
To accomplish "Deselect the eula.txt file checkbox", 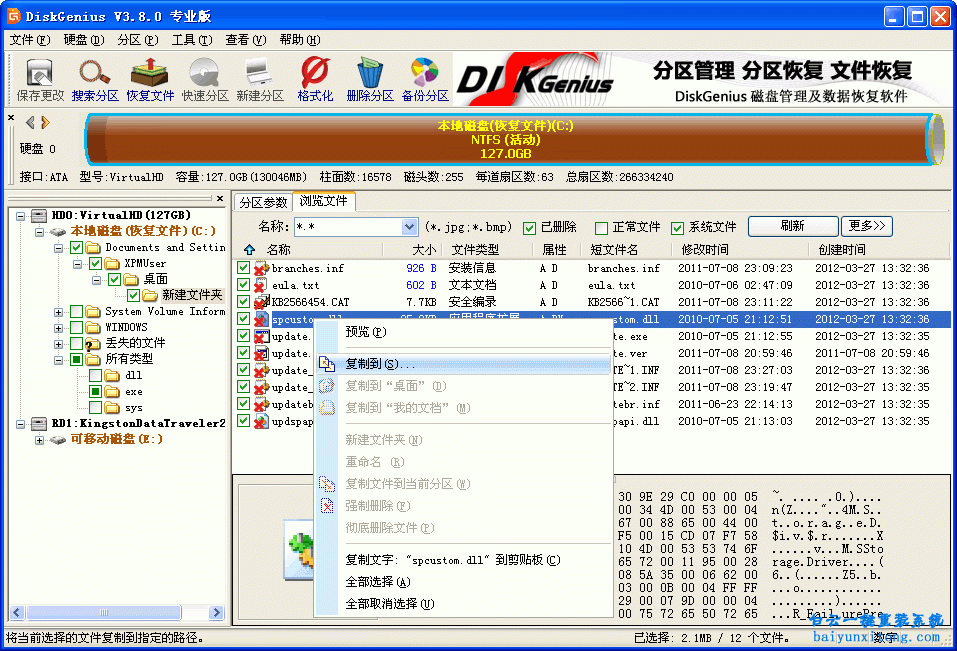I will pos(244,285).
